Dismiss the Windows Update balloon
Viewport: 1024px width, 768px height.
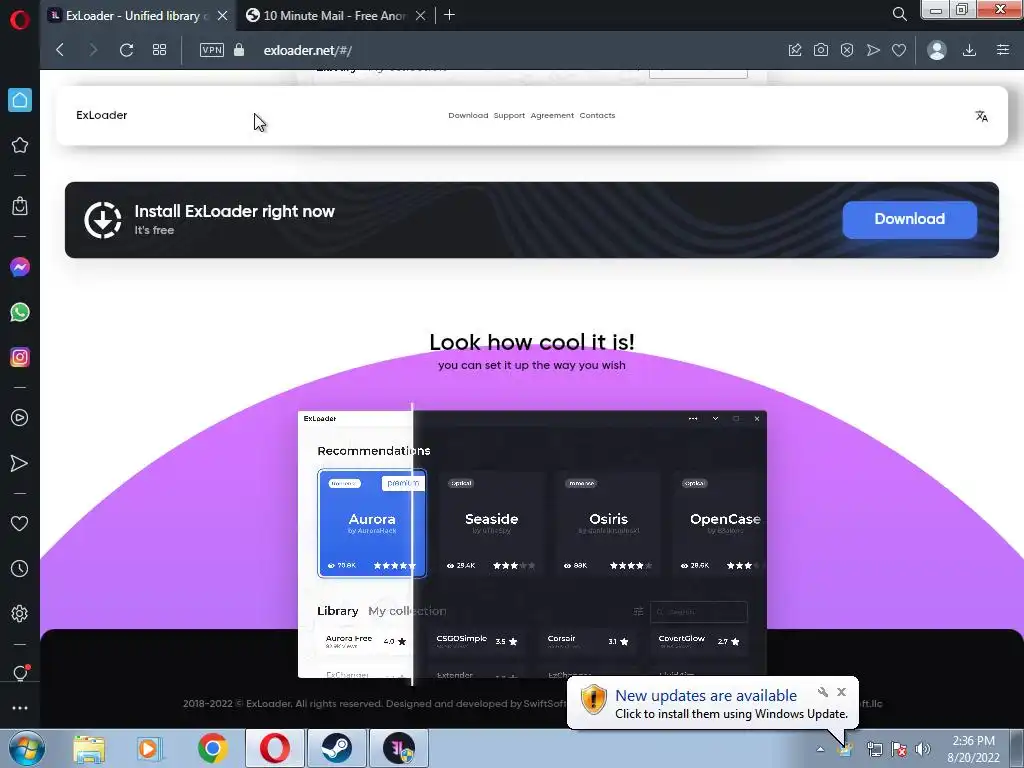pyautogui.click(x=842, y=692)
